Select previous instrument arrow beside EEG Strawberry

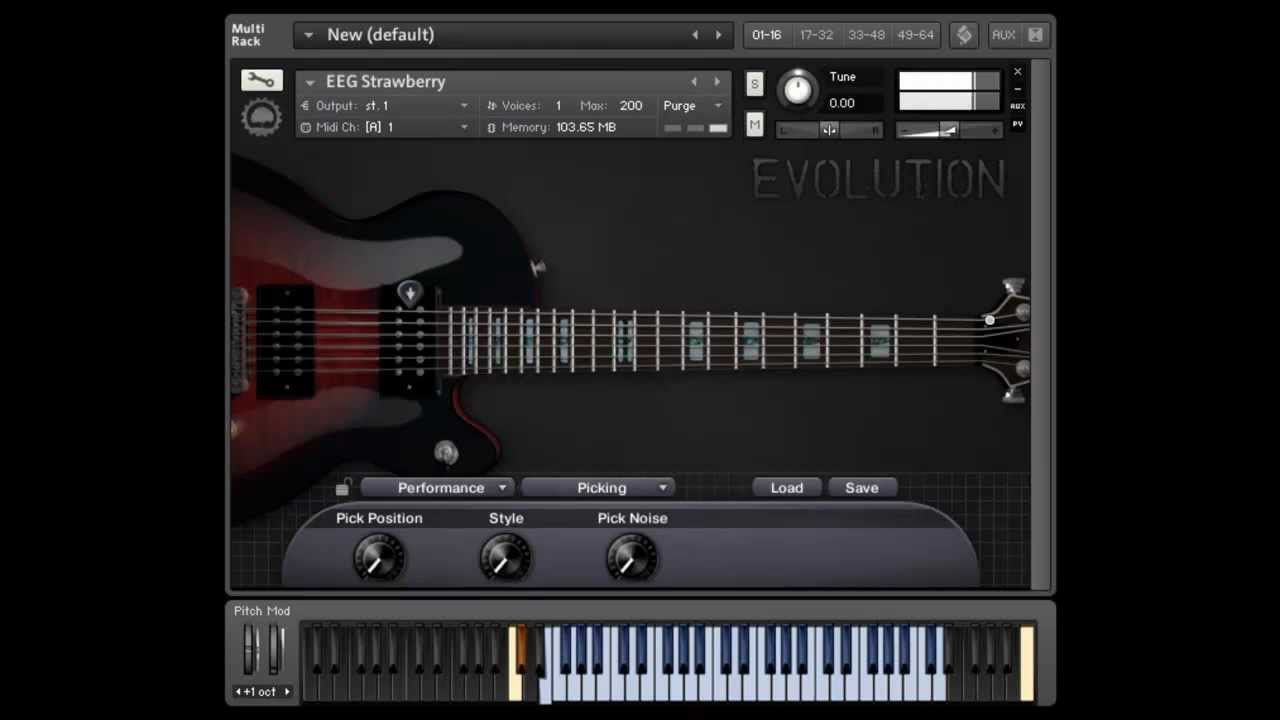[694, 81]
